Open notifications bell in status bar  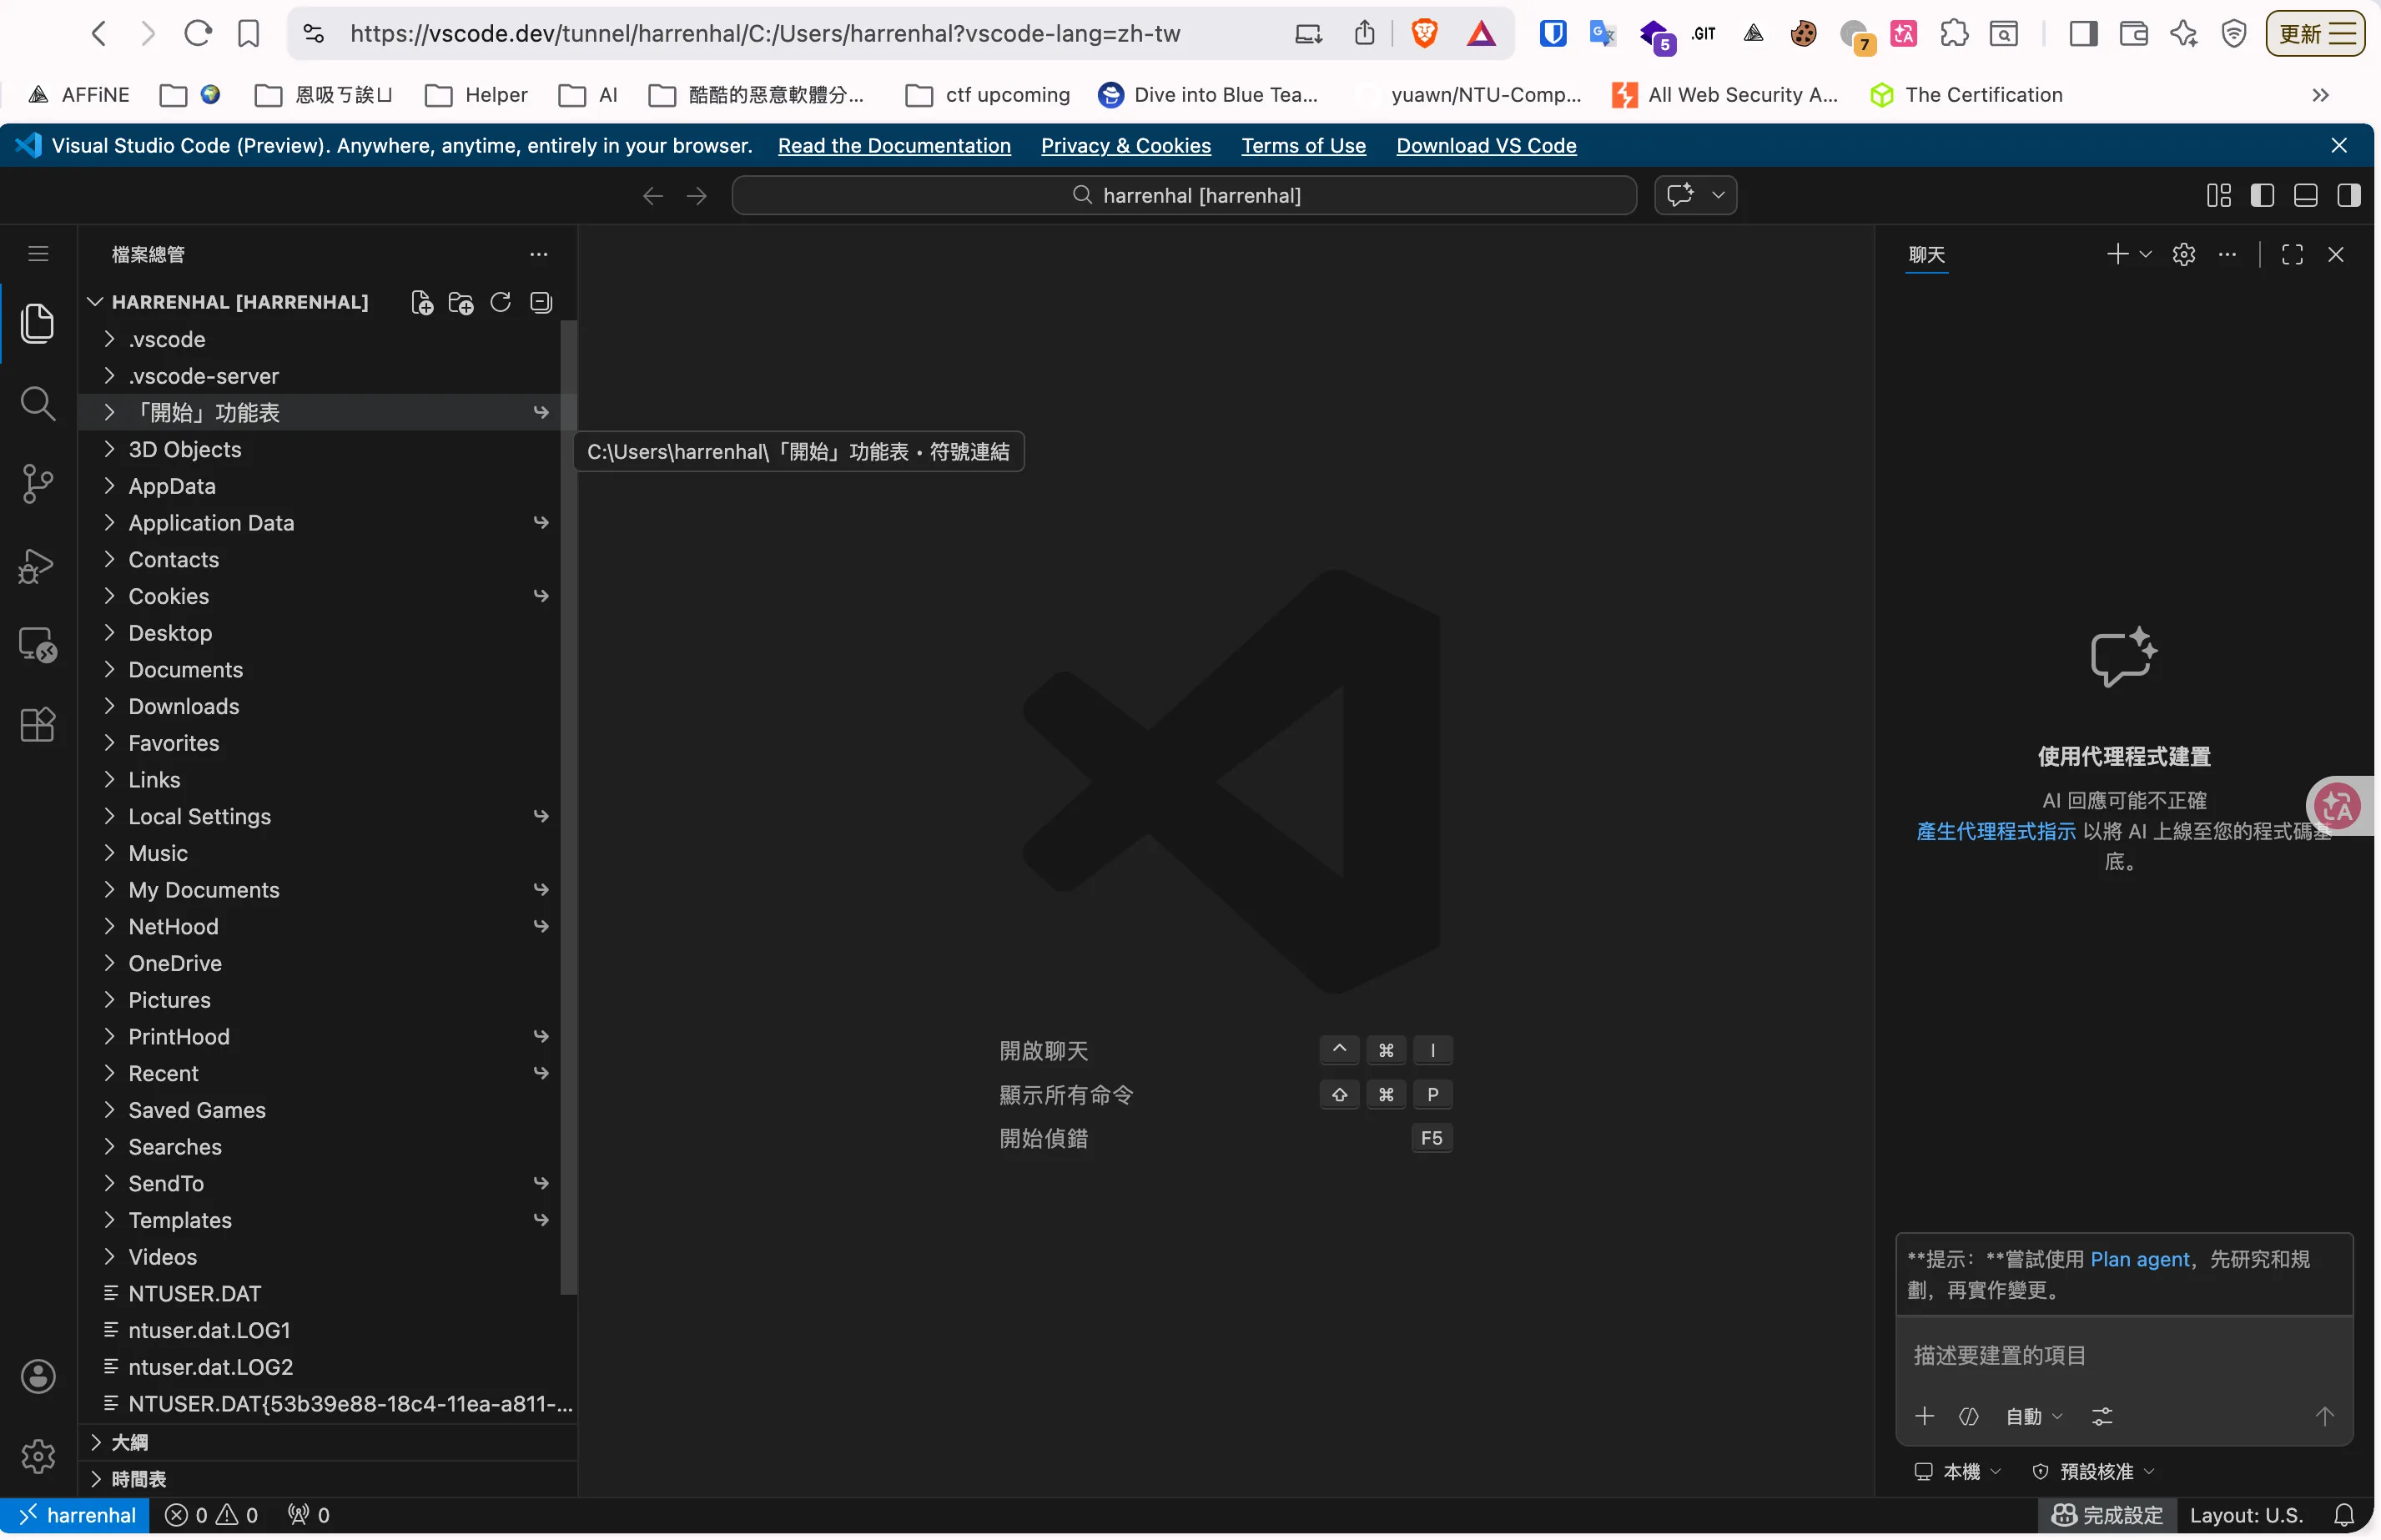(x=2344, y=1515)
